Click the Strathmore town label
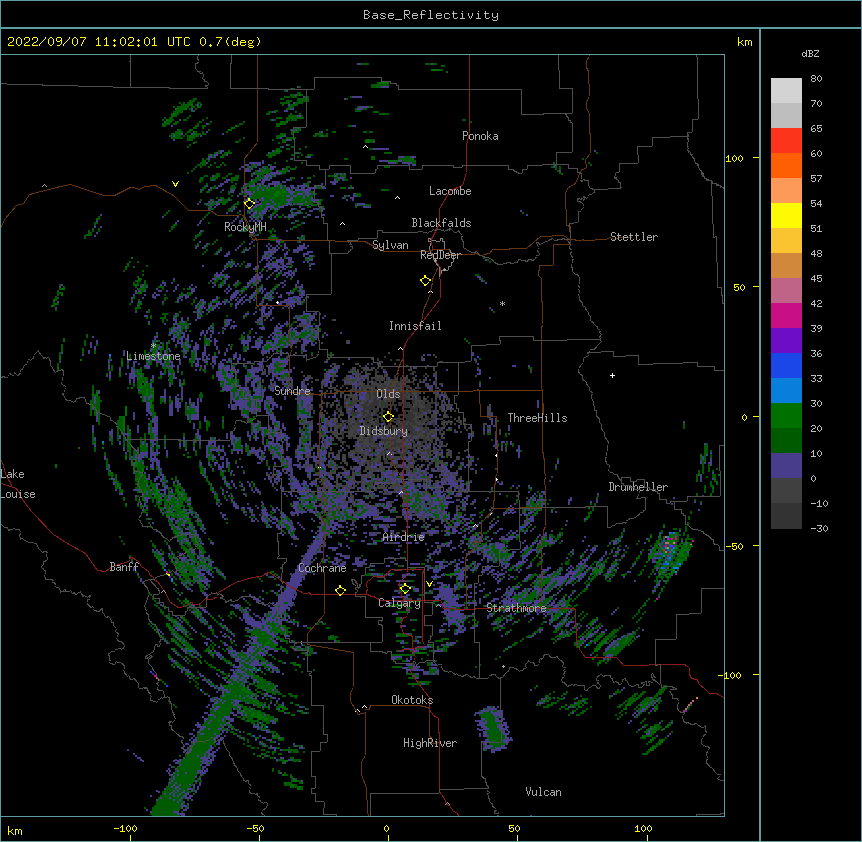 pos(516,608)
